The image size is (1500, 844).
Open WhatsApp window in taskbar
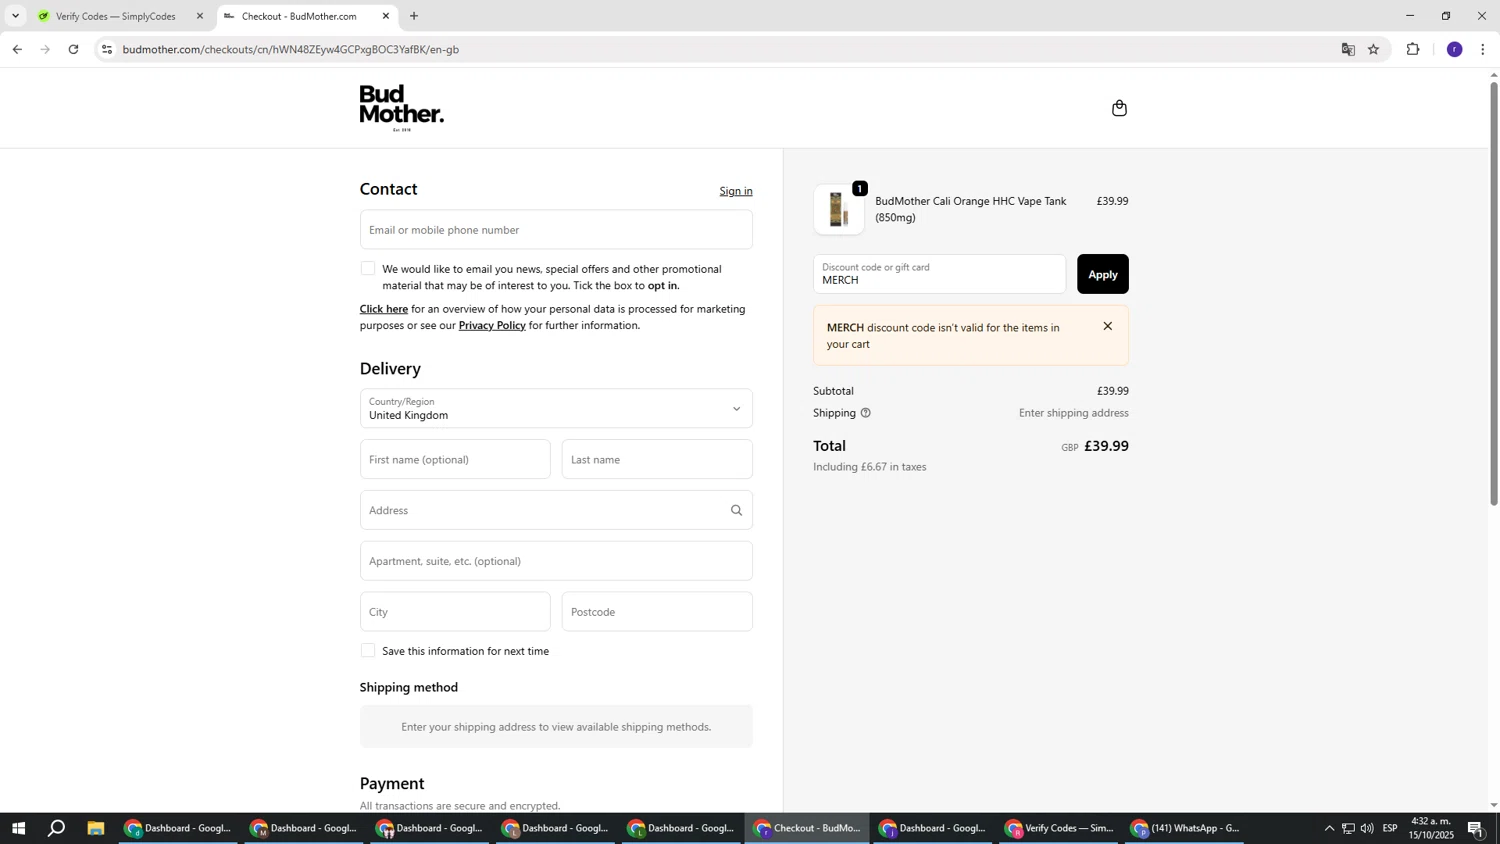1186,828
